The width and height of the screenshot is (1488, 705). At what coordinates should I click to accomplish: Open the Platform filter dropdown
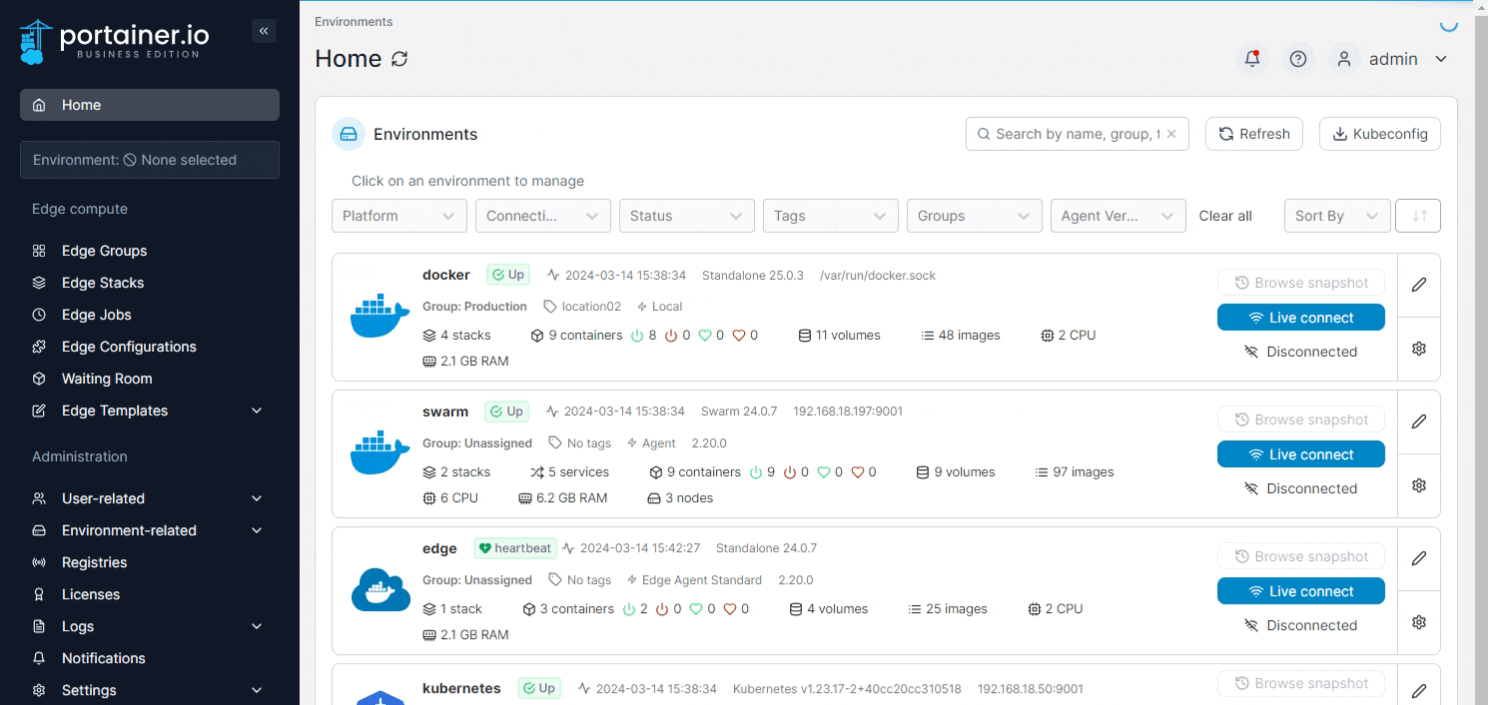[x=399, y=216]
